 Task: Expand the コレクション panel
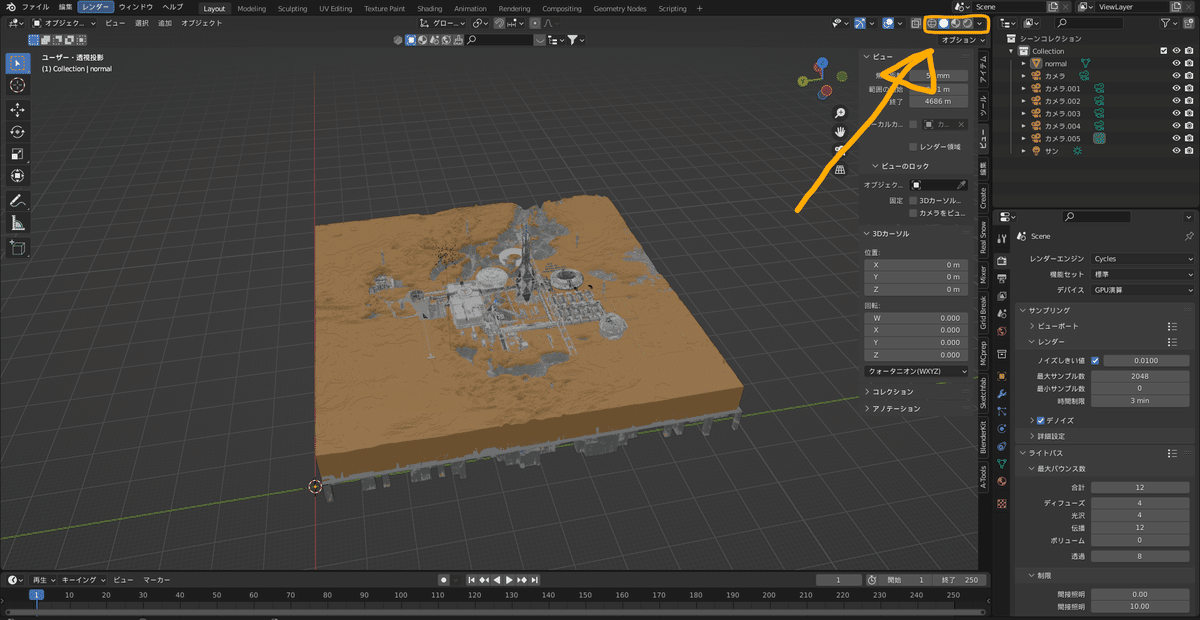(892, 392)
